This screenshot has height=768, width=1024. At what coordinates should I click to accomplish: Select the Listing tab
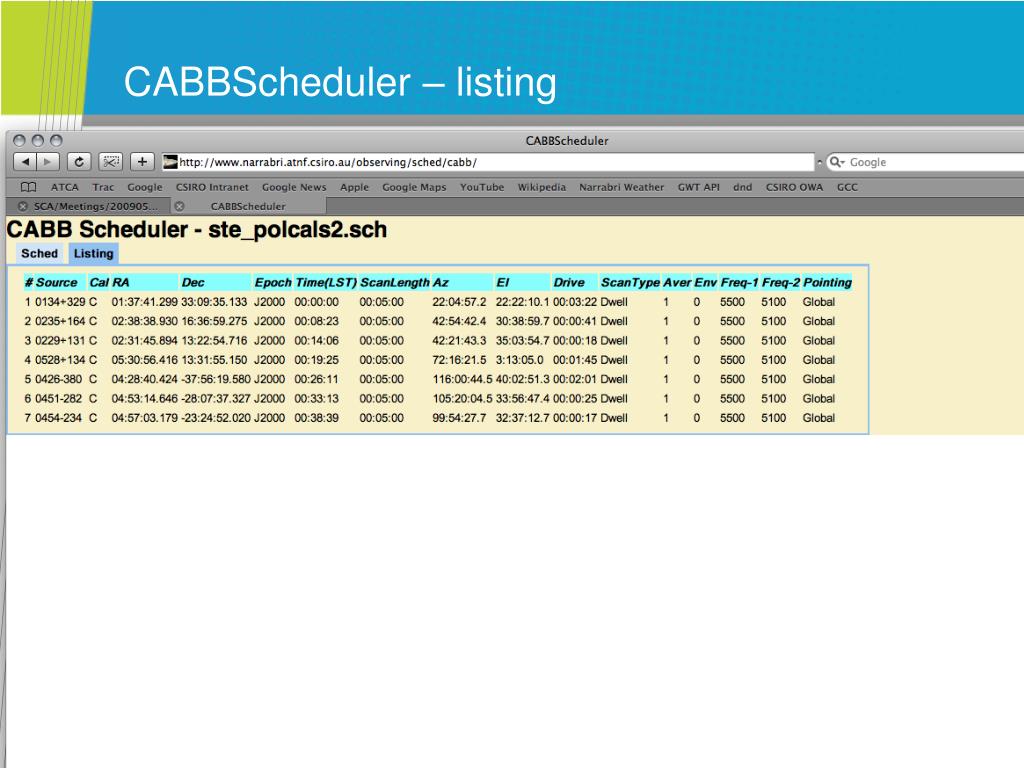[x=93, y=253]
